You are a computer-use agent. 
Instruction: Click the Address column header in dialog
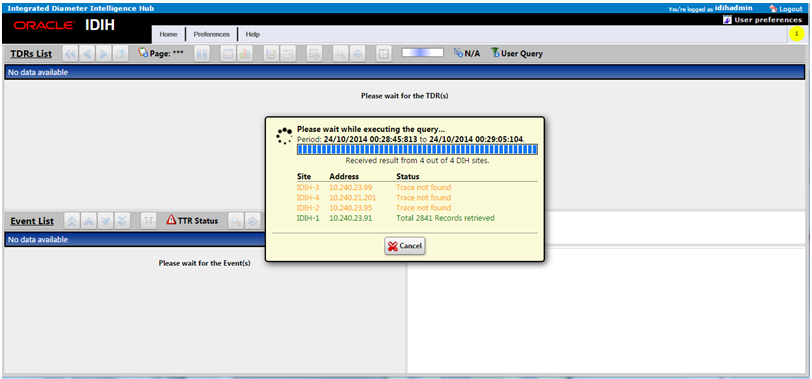[x=344, y=177]
